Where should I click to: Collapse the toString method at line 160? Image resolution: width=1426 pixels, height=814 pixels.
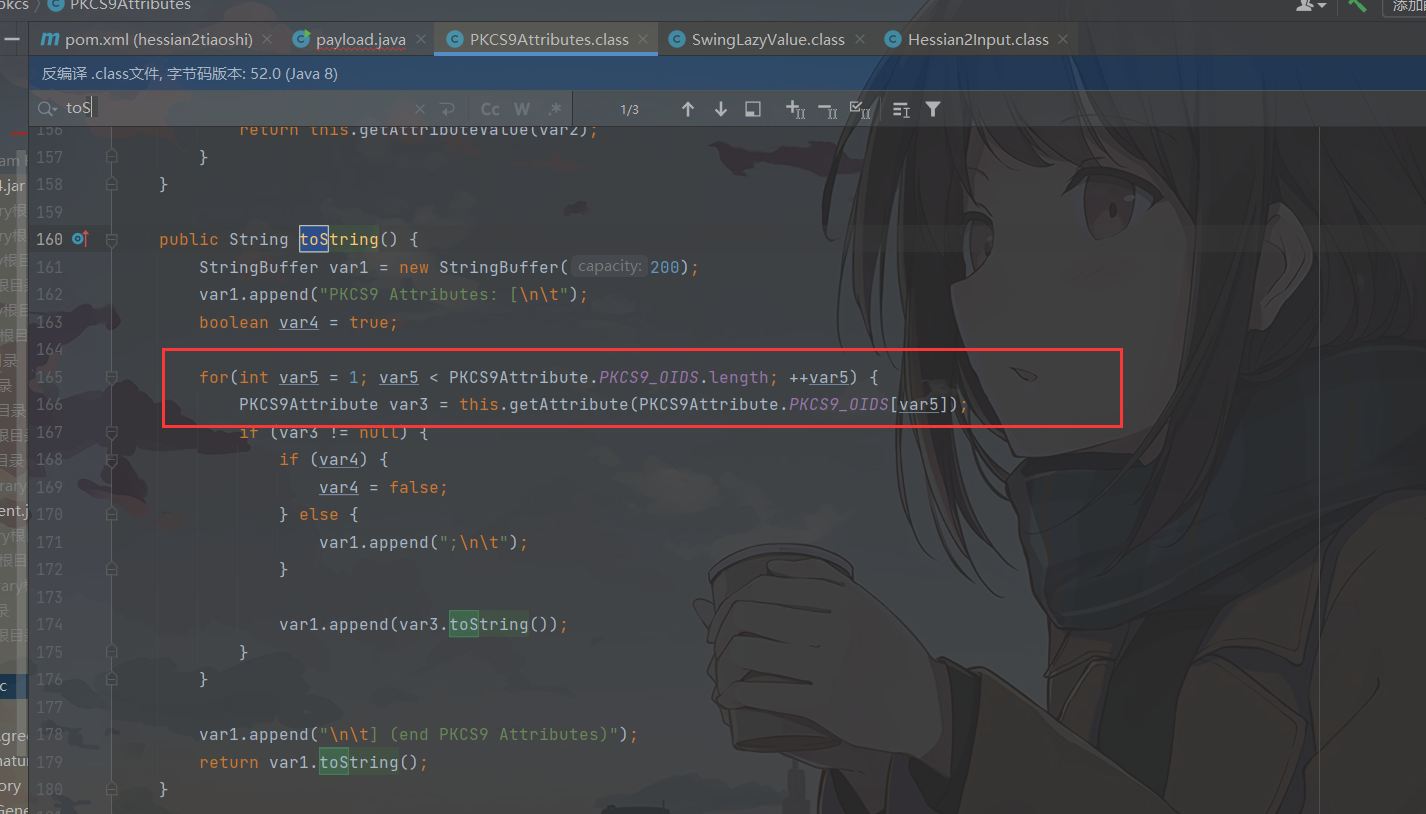tap(112, 240)
